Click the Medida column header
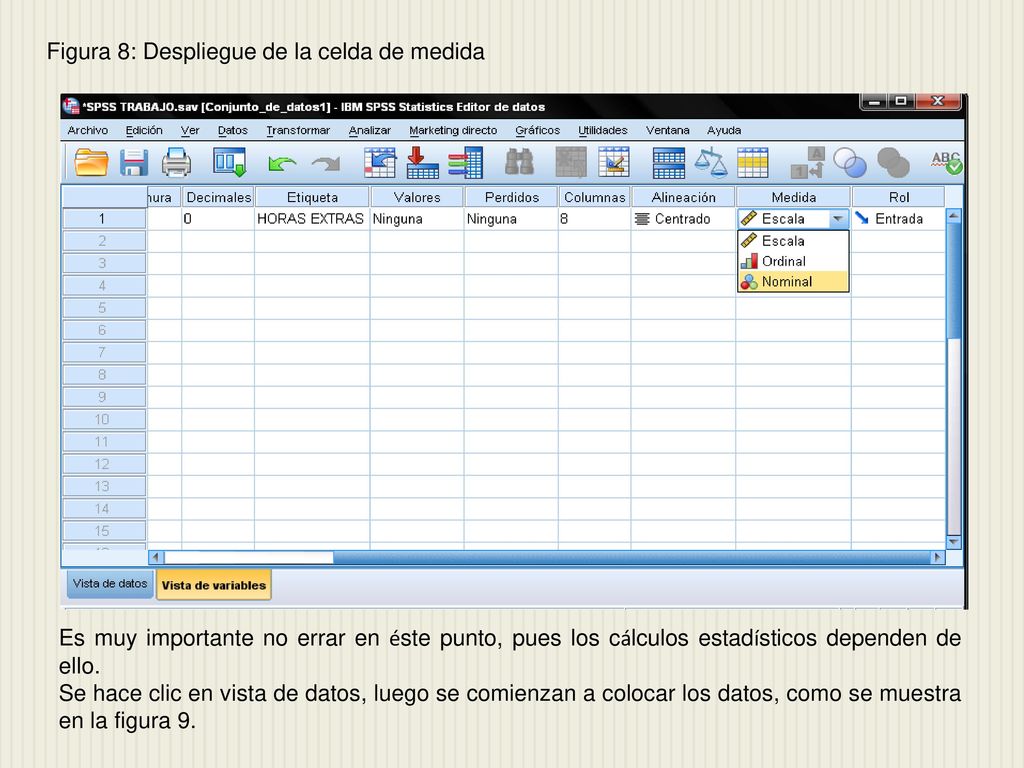This screenshot has width=1024, height=768. (x=793, y=197)
